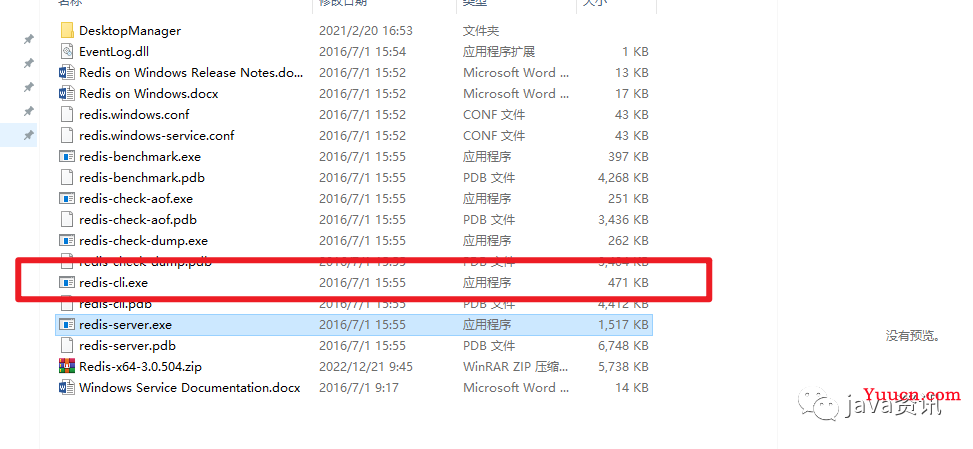Viewport: 973px width, 449px height.
Task: Click the size 17 KB
Action: (x=632, y=94)
